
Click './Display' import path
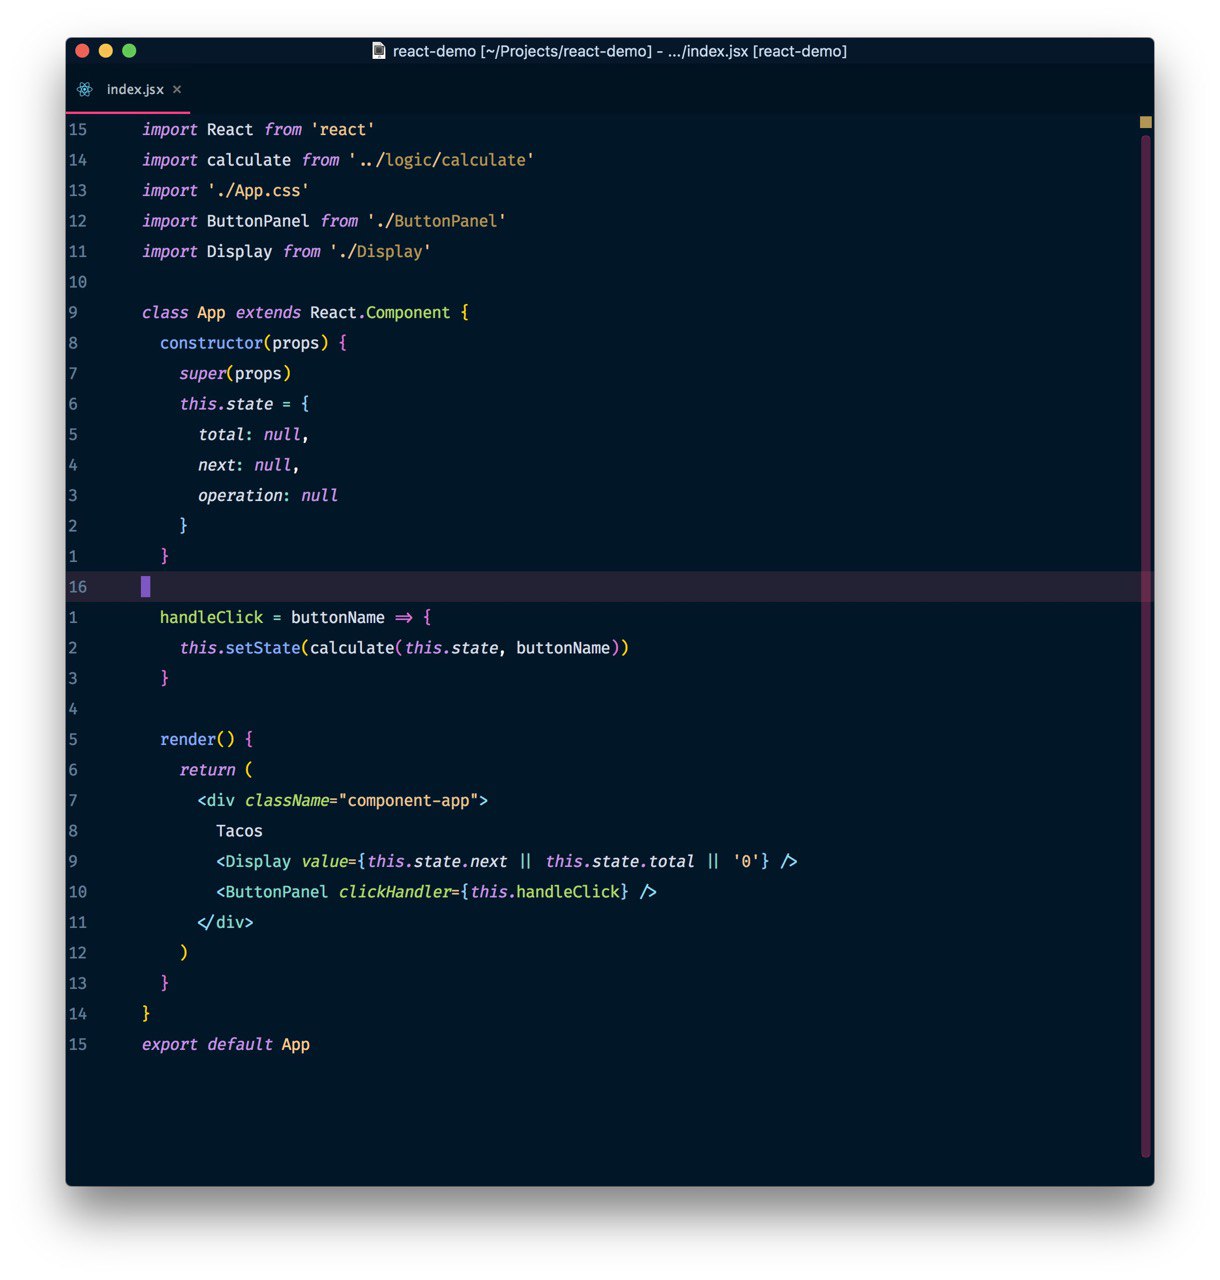coord(380,252)
